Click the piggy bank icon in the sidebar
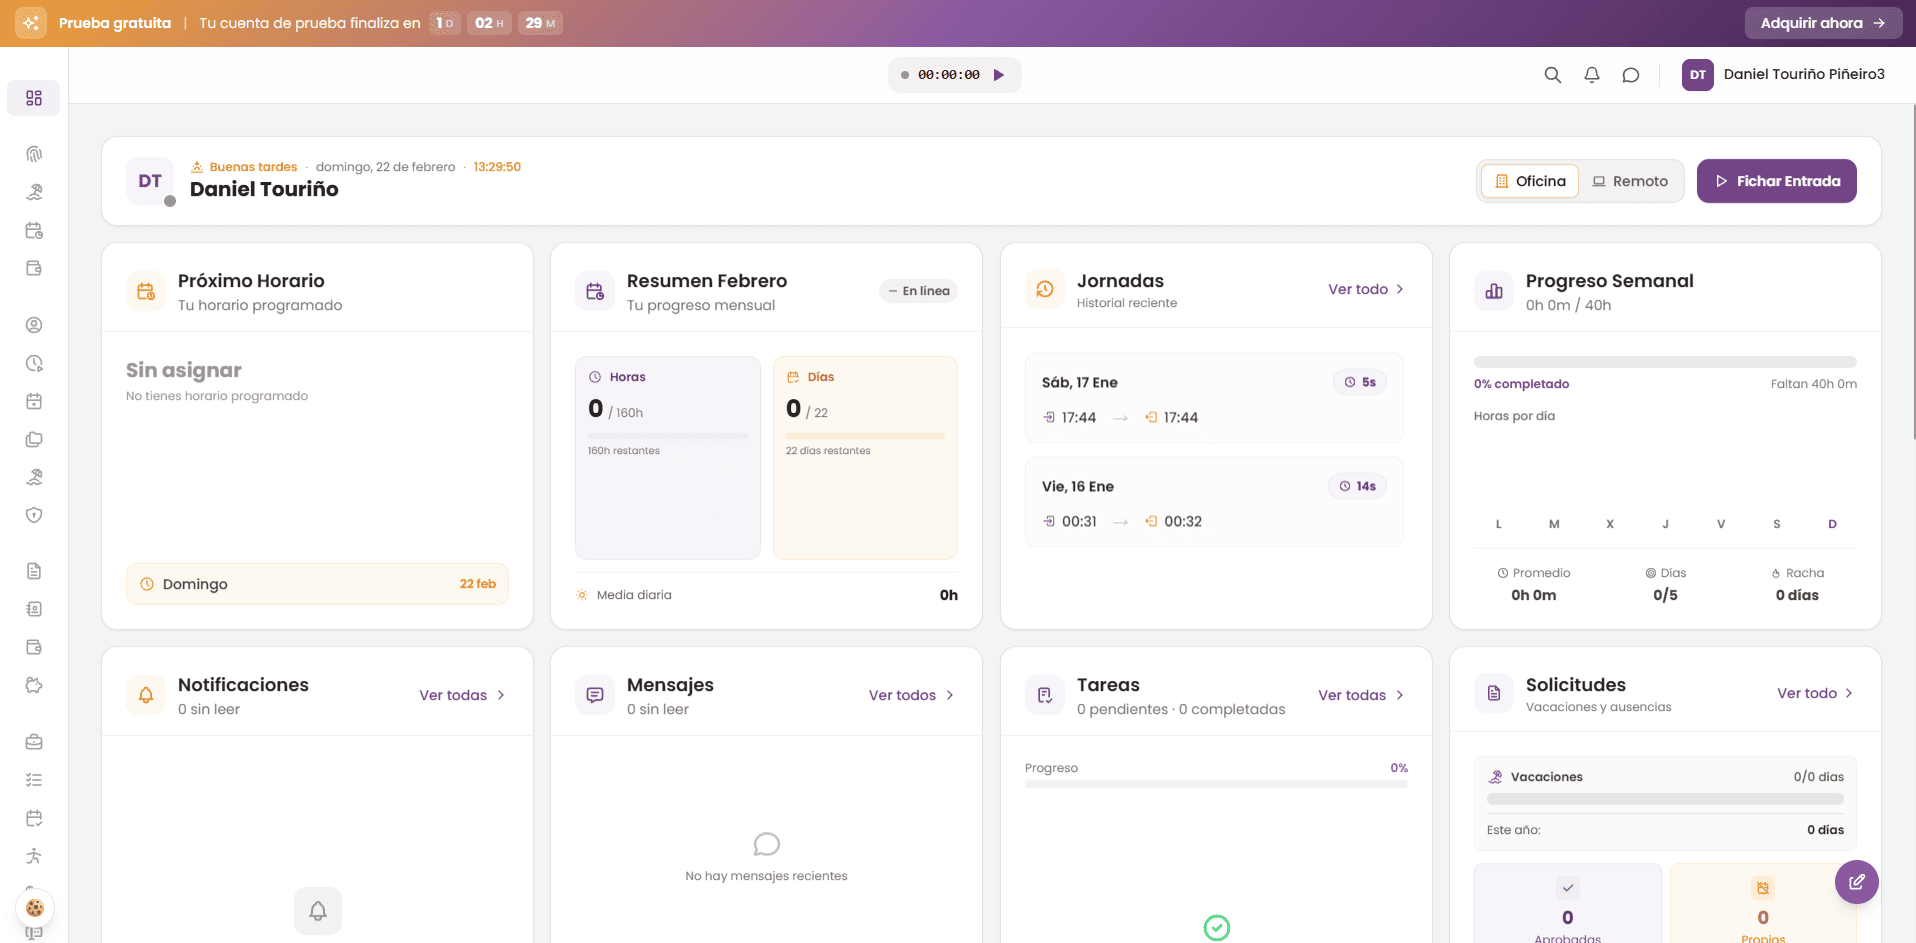Image resolution: width=1916 pixels, height=943 pixels. pos(34,685)
